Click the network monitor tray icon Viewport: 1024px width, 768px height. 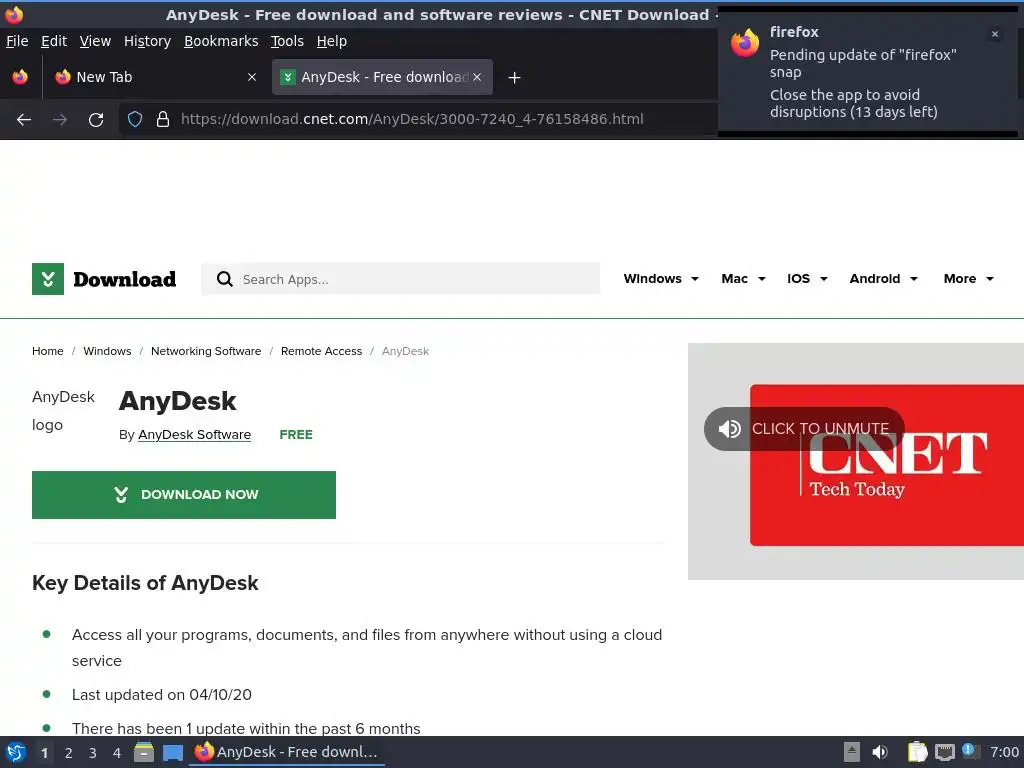(944, 752)
